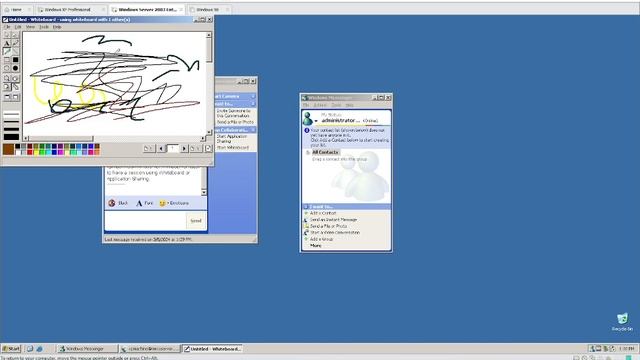640x360 pixels.
Task: Choose the magenta color swatch
Action: click(x=60, y=152)
